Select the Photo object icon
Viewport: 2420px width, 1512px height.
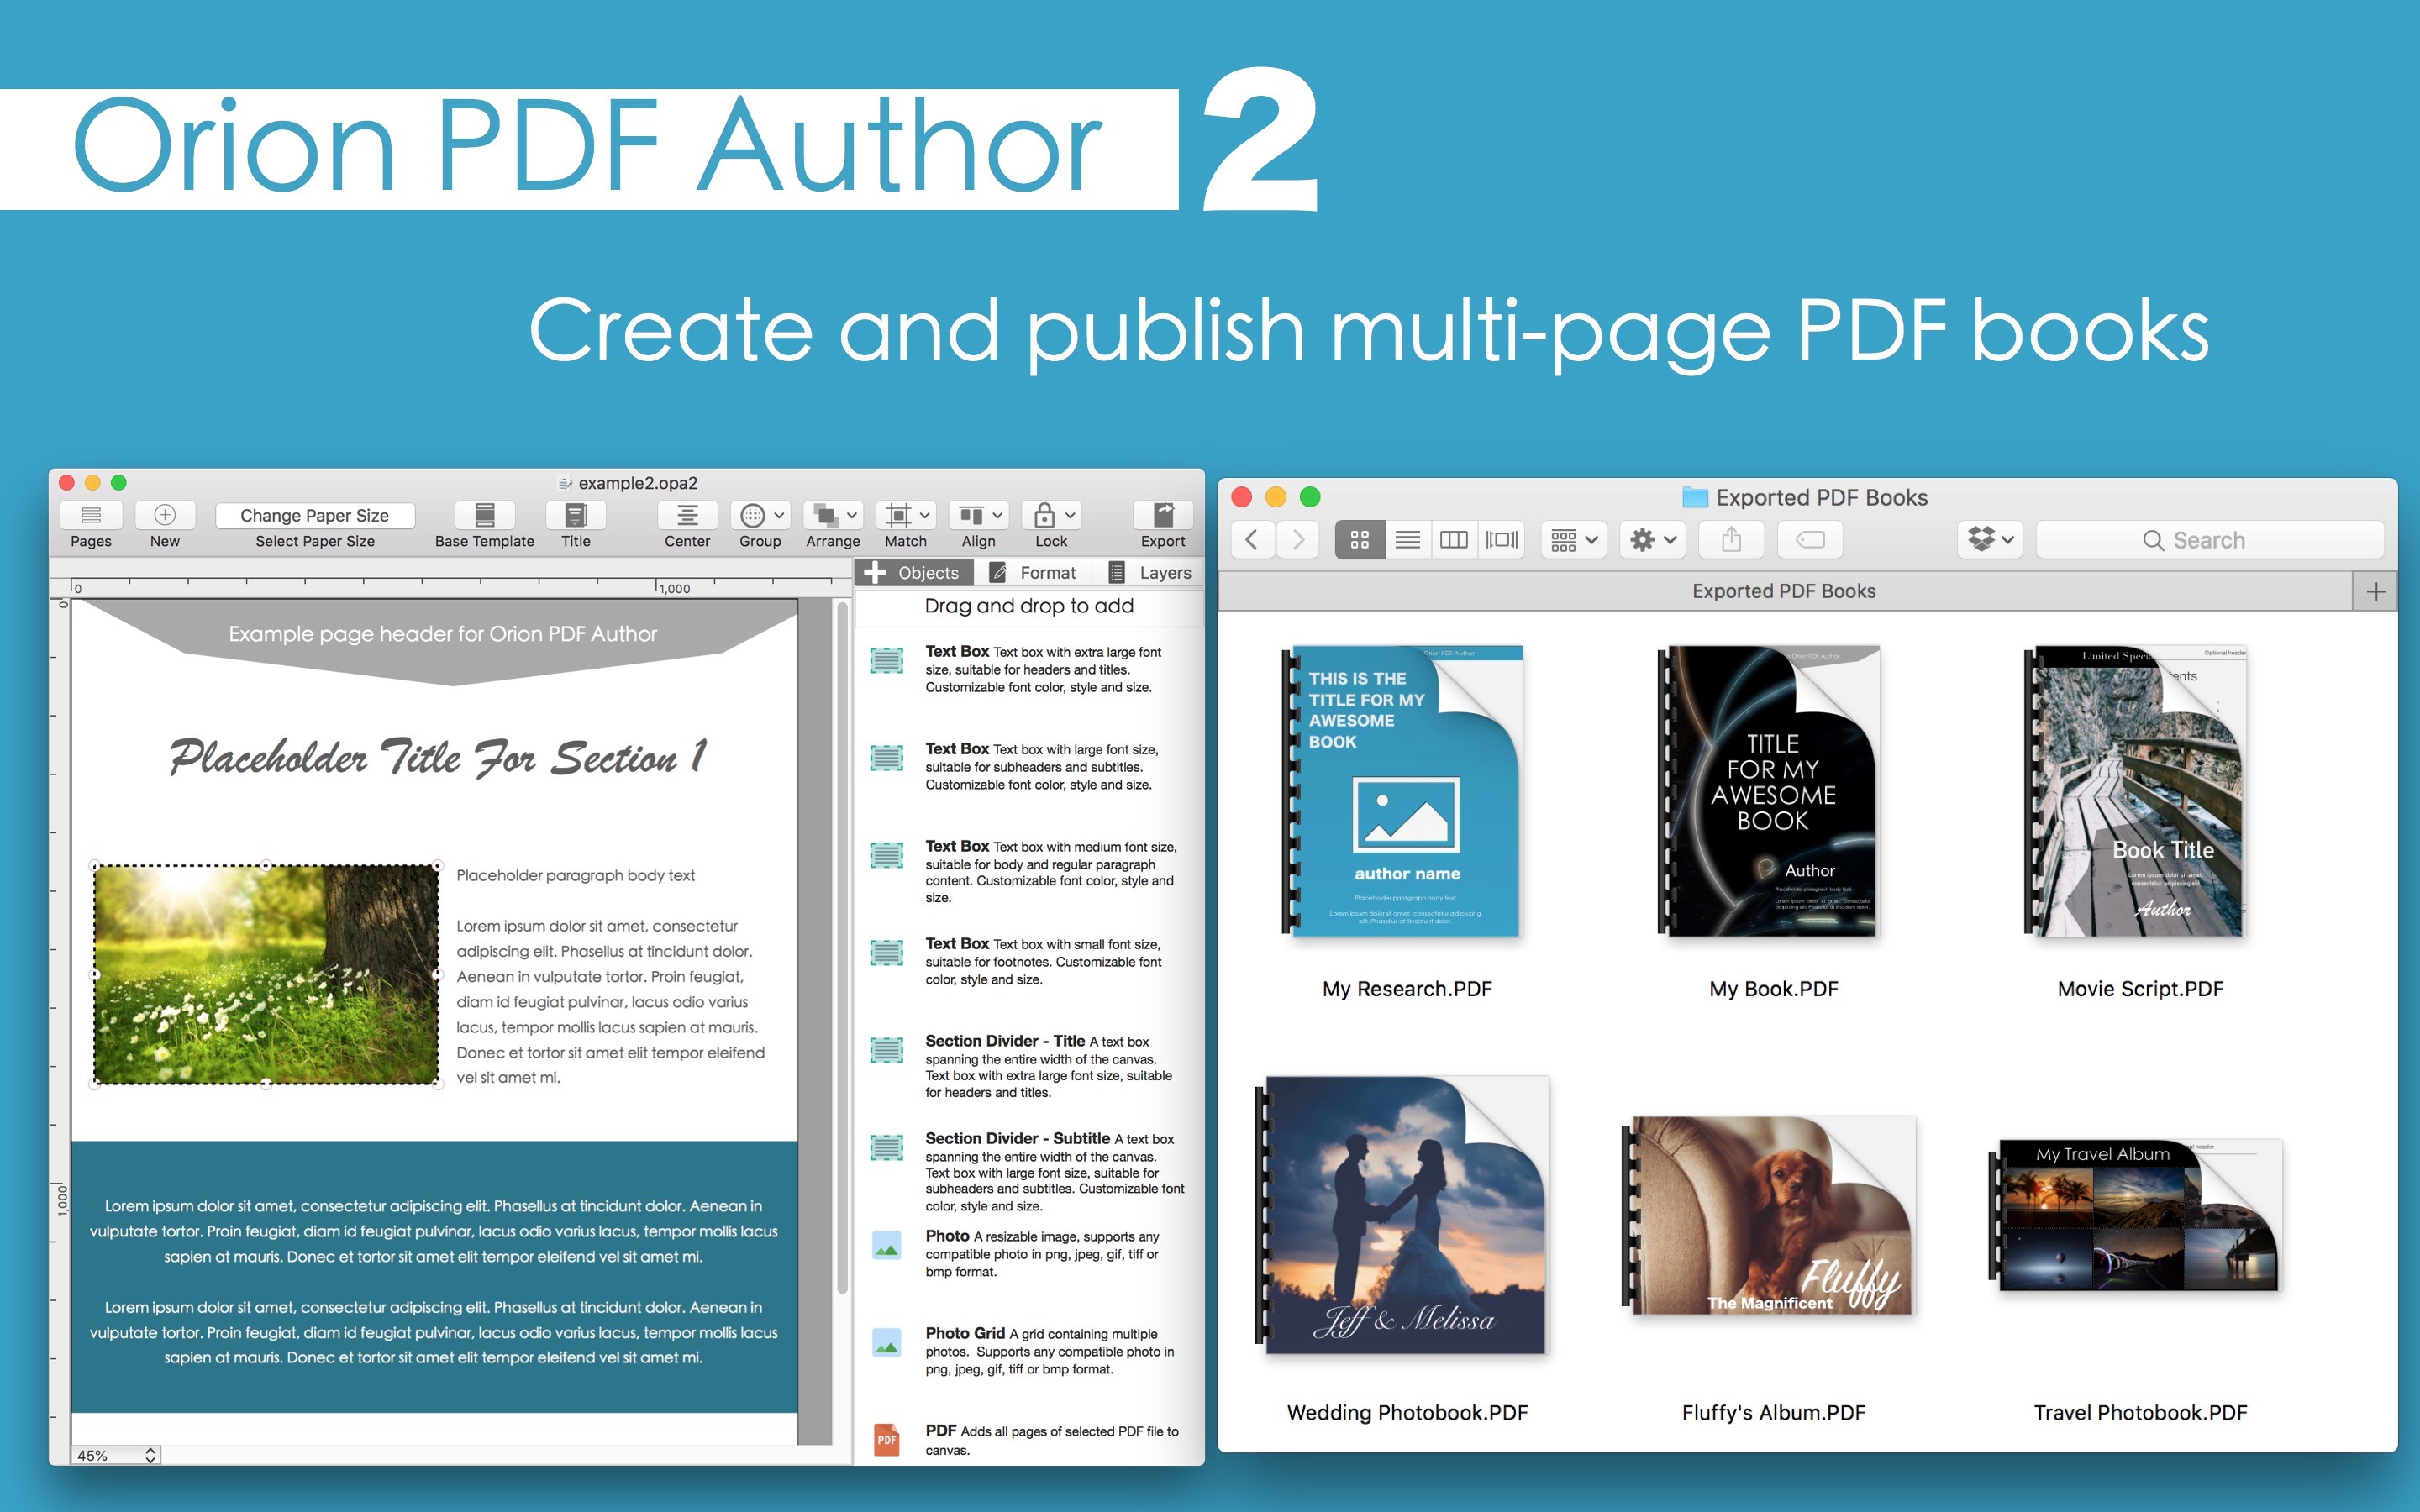tap(887, 1246)
